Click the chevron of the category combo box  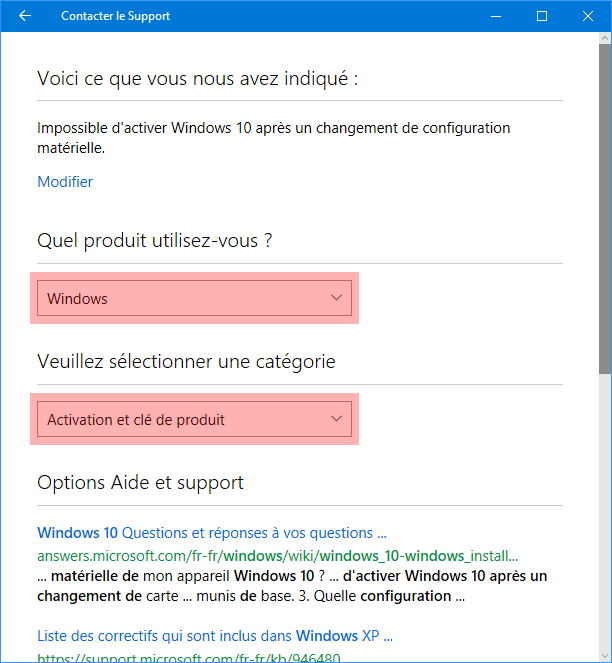336,419
